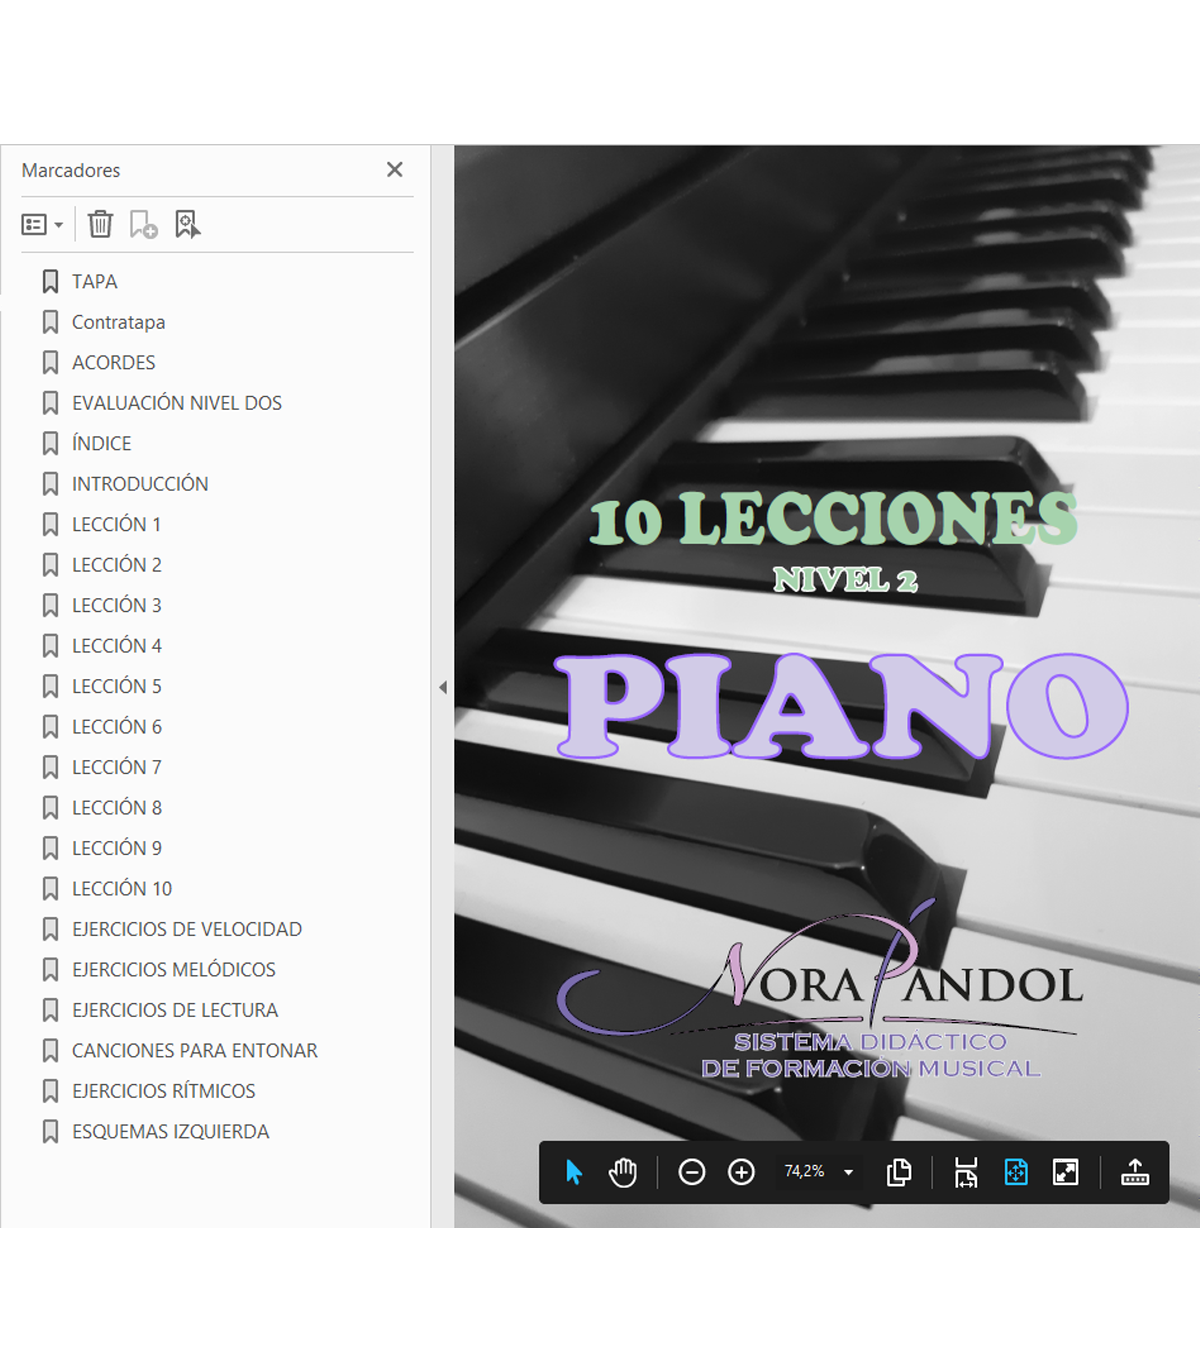The height and width of the screenshot is (1372, 1200).
Task: Activate the hand pan tool
Action: click(622, 1172)
